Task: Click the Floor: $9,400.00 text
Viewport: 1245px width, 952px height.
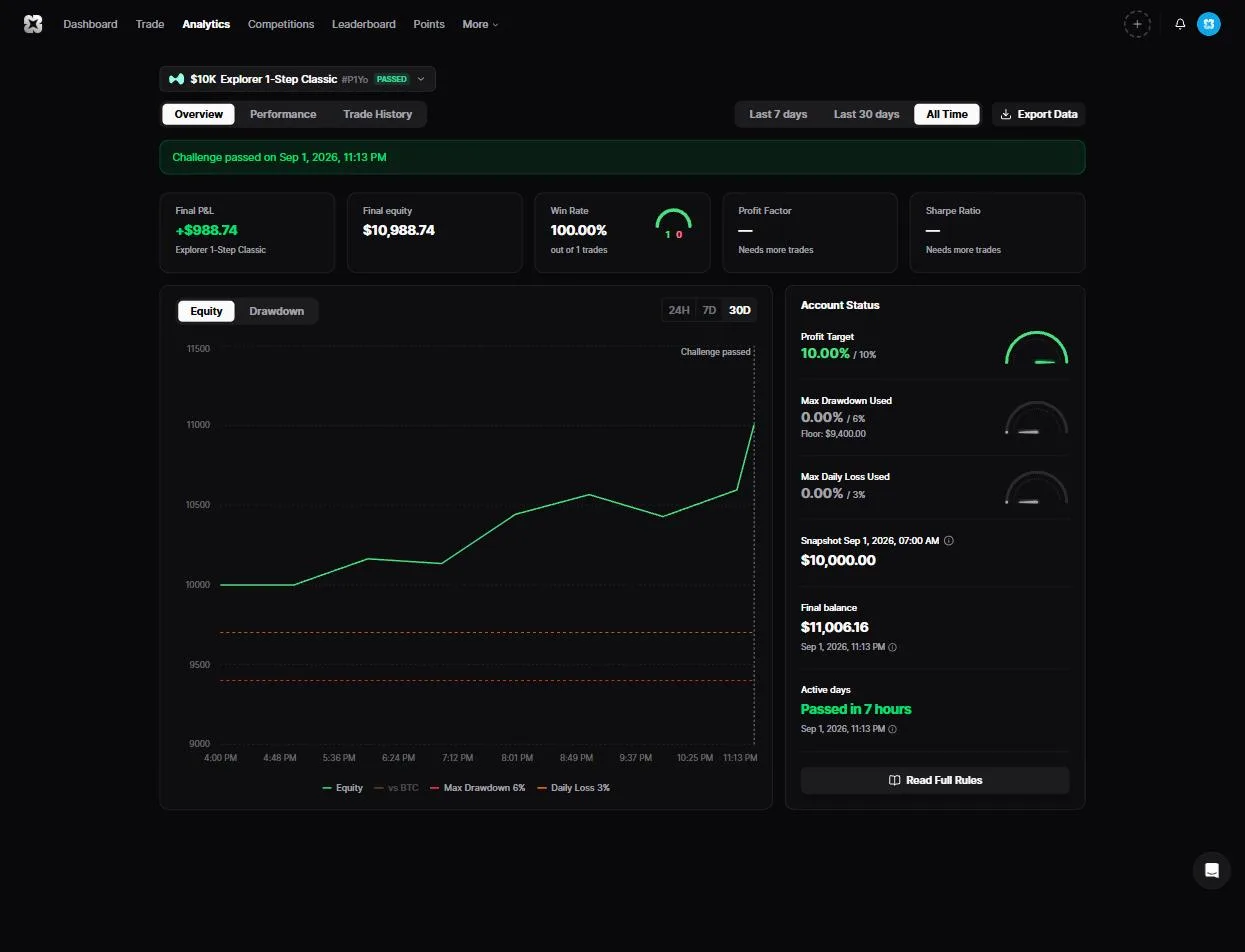Action: (833, 434)
